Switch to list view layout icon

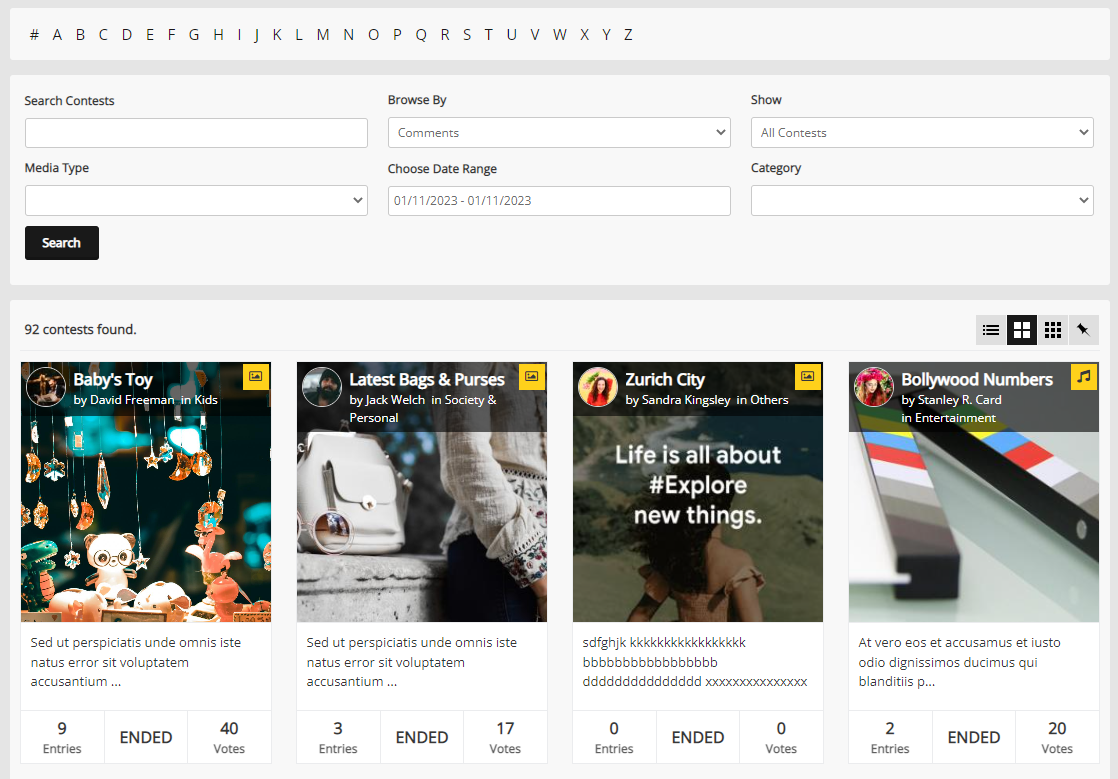coord(991,330)
